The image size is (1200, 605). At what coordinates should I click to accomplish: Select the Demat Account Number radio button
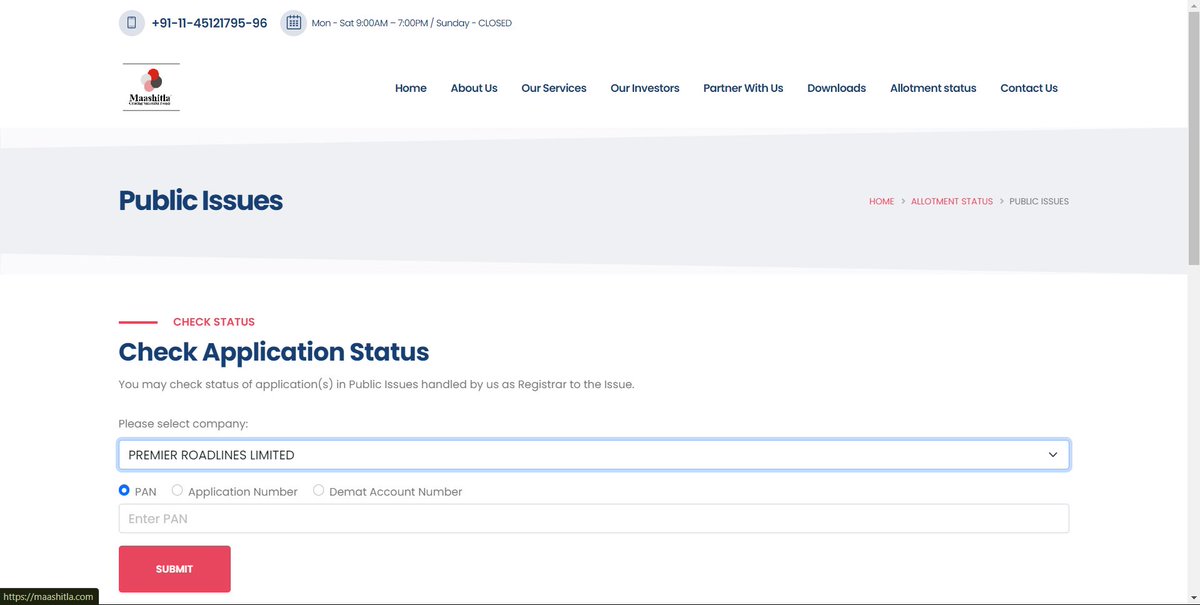(319, 491)
